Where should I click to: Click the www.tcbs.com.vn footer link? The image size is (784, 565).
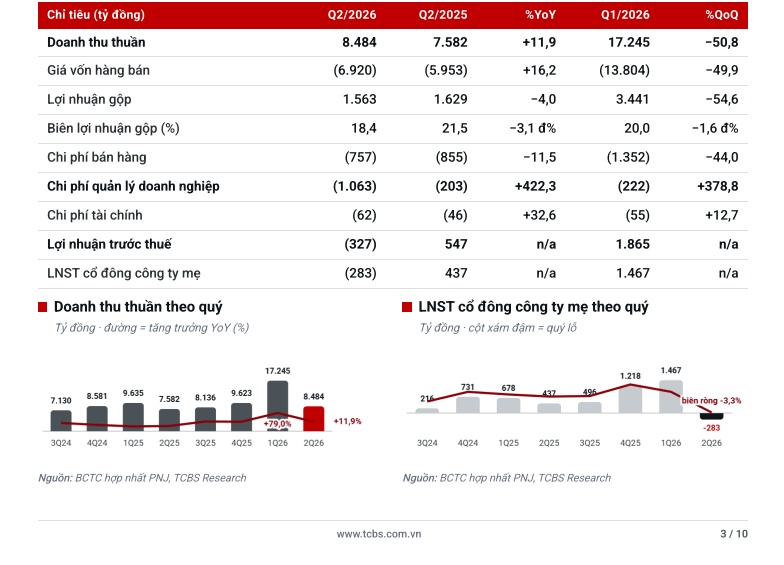pyautogui.click(x=378, y=534)
